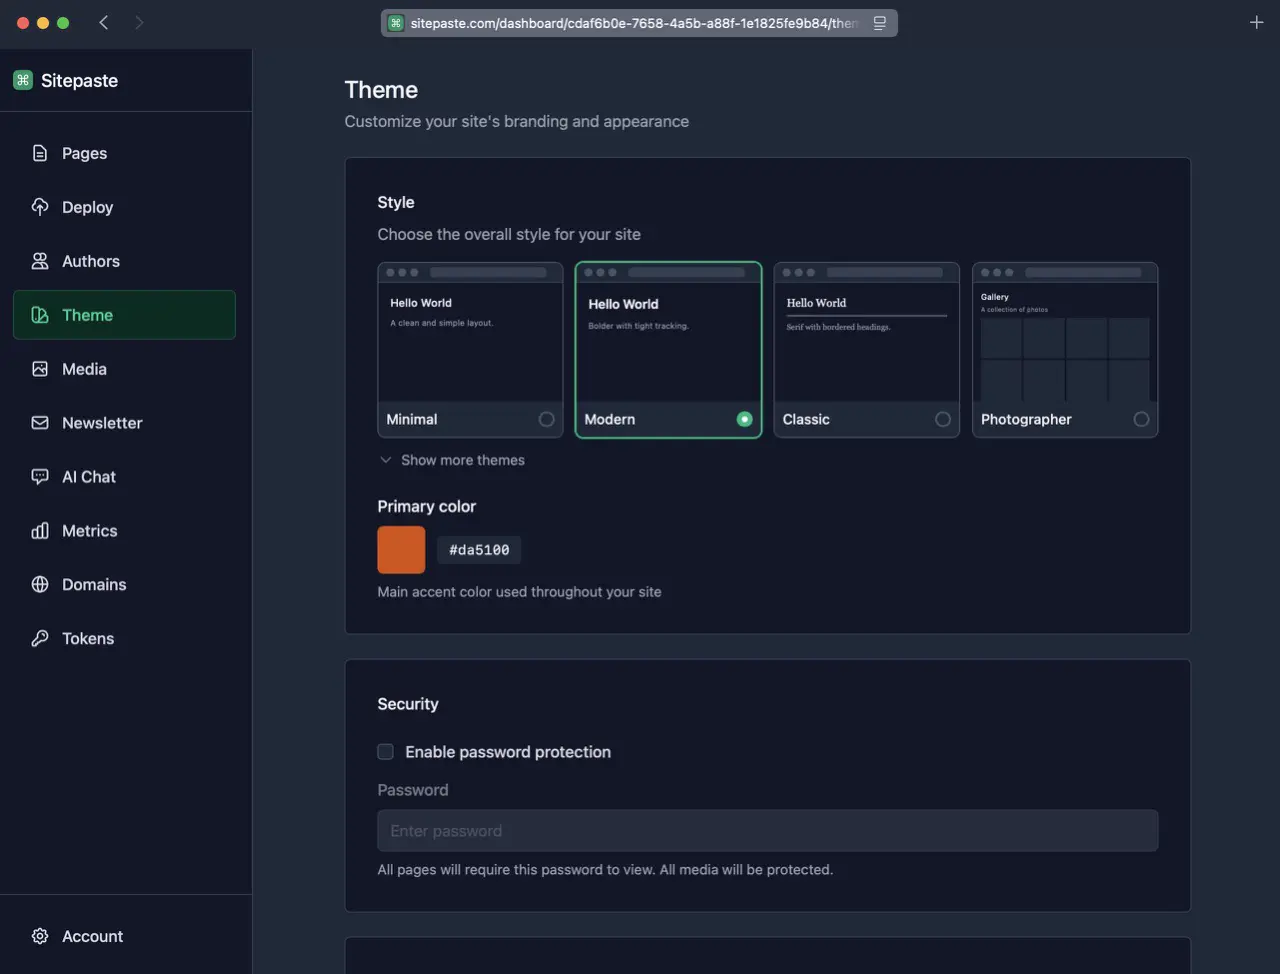
Task: Open Tokens via the key icon
Action: [40, 638]
